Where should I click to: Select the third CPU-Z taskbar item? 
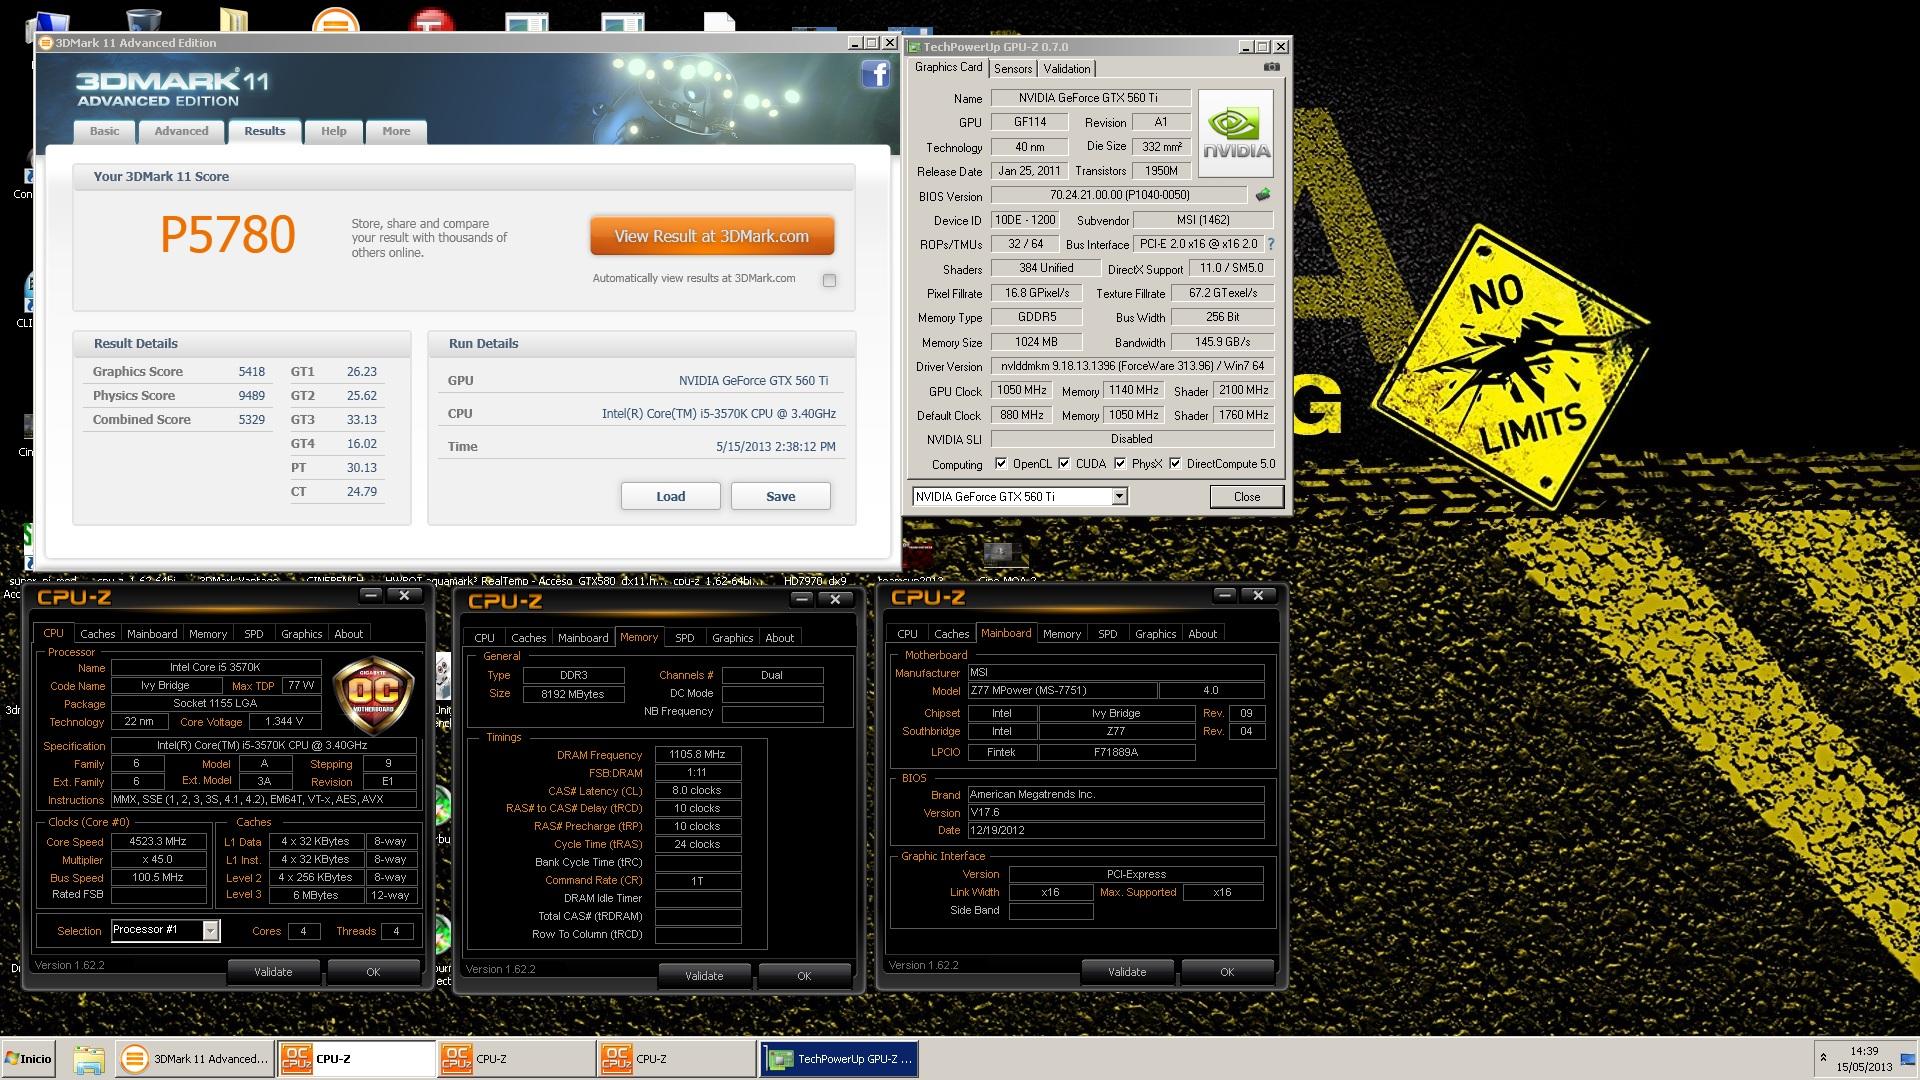point(676,1059)
